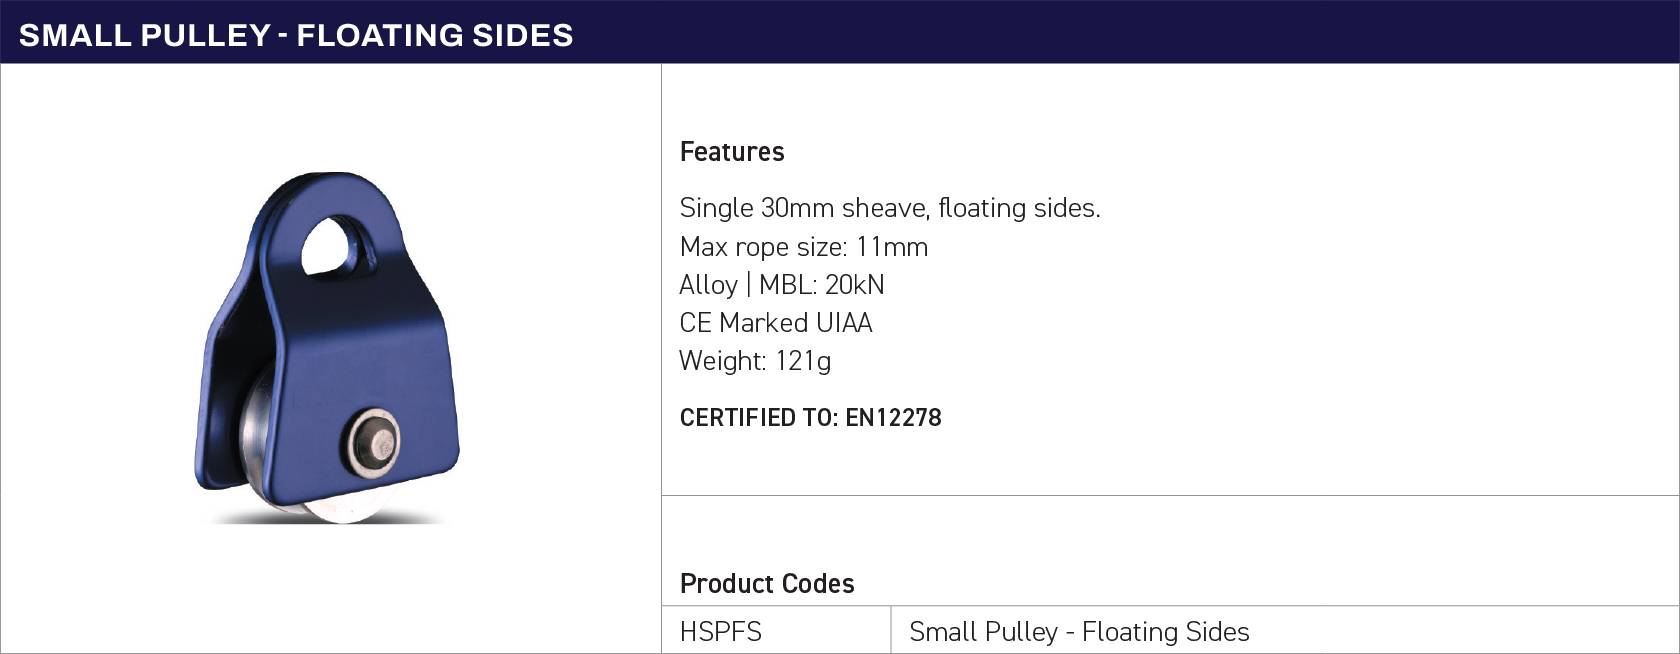Click the EN12278 standard number
This screenshot has width=1680, height=654.
pyautogui.click(x=893, y=418)
